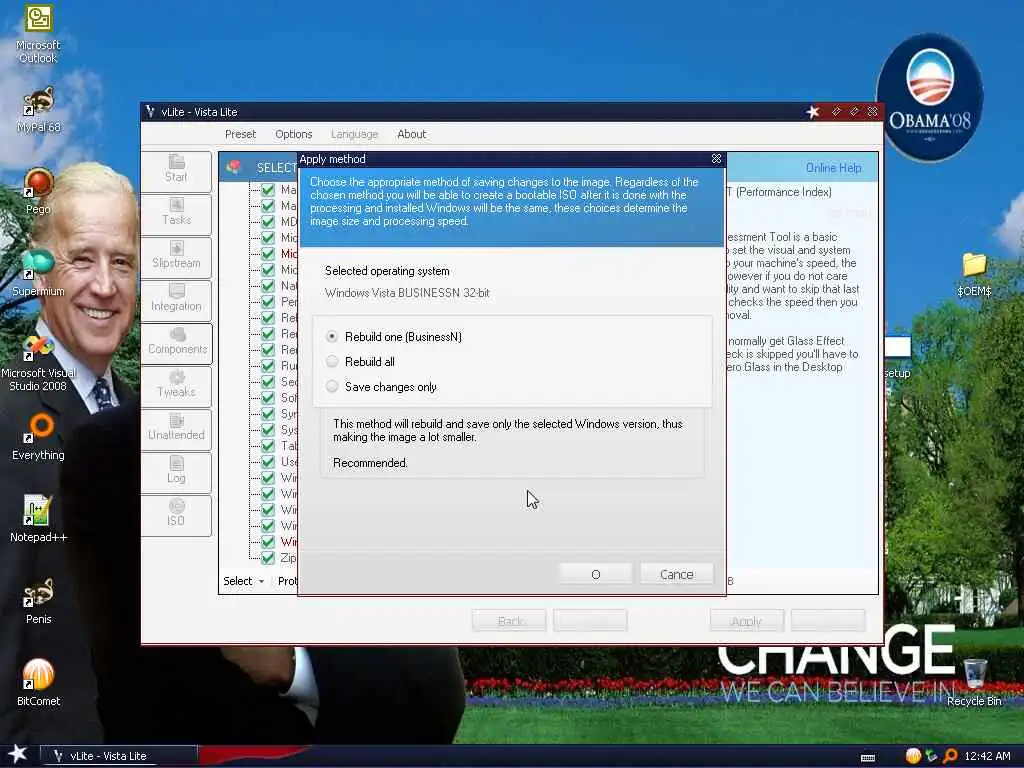1024x768 pixels.
Task: Select the MyPal 68 desktop shortcut
Action: tap(38, 110)
